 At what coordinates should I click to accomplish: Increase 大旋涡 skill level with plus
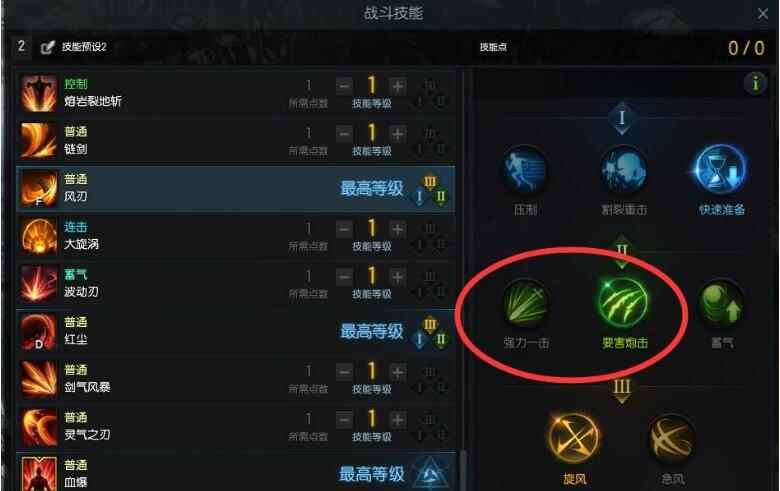coord(397,229)
